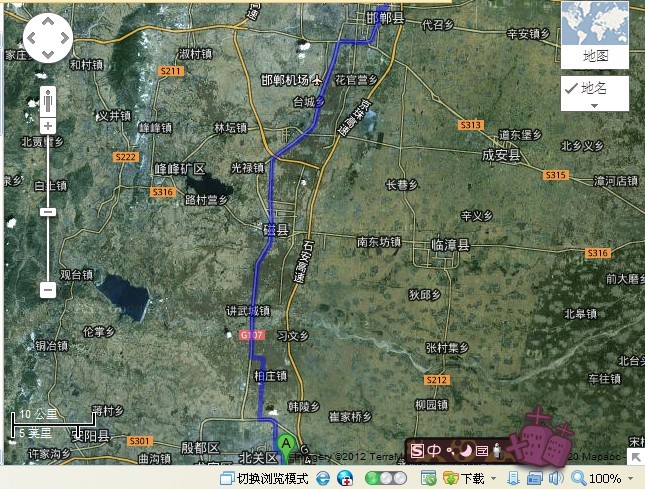Image resolution: width=645 pixels, height=489 pixels.
Task: Click the 峰峰矿区 label
Action: pyautogui.click(x=180, y=169)
